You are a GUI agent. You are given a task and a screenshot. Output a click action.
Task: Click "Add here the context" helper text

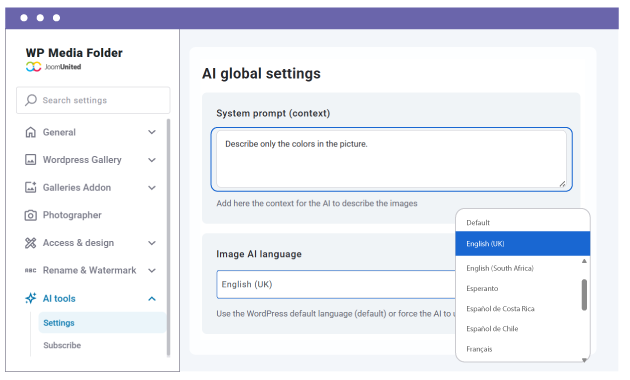(x=317, y=203)
